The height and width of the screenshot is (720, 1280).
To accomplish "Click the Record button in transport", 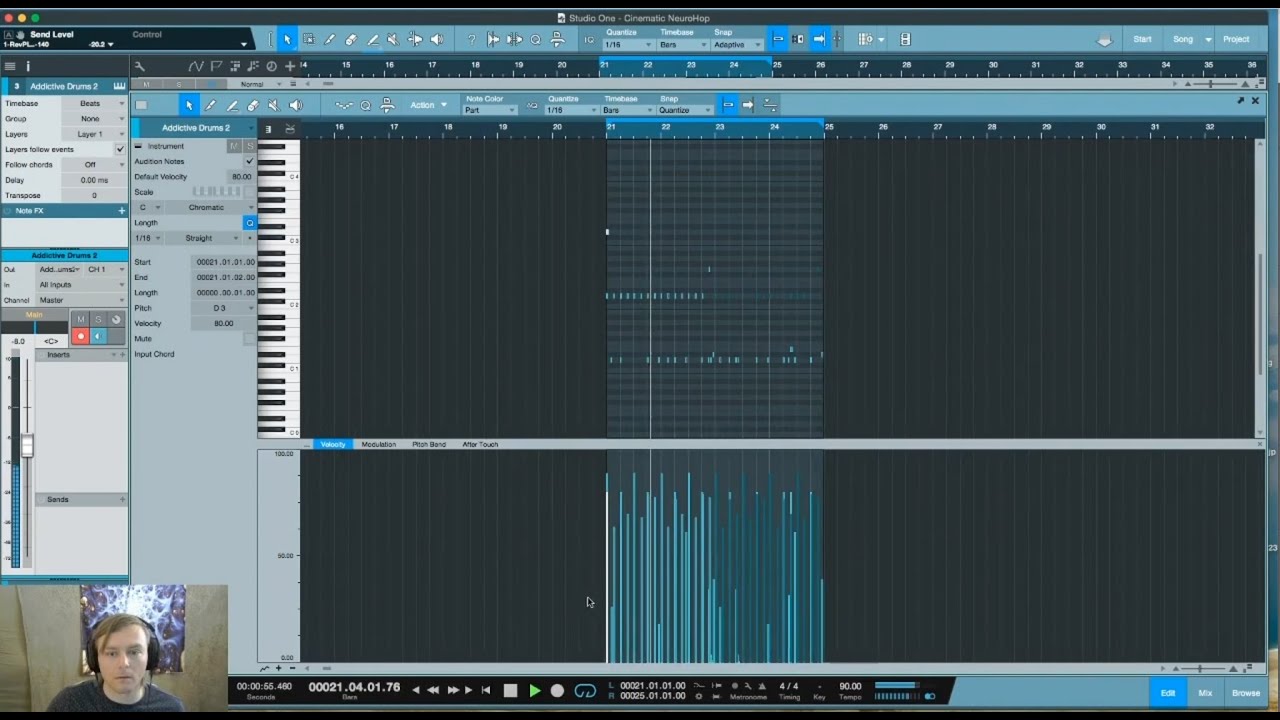I will [557, 690].
